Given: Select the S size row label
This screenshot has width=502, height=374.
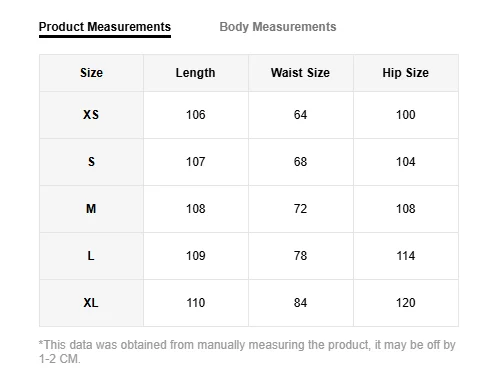Looking at the screenshot, I should (91, 162).
